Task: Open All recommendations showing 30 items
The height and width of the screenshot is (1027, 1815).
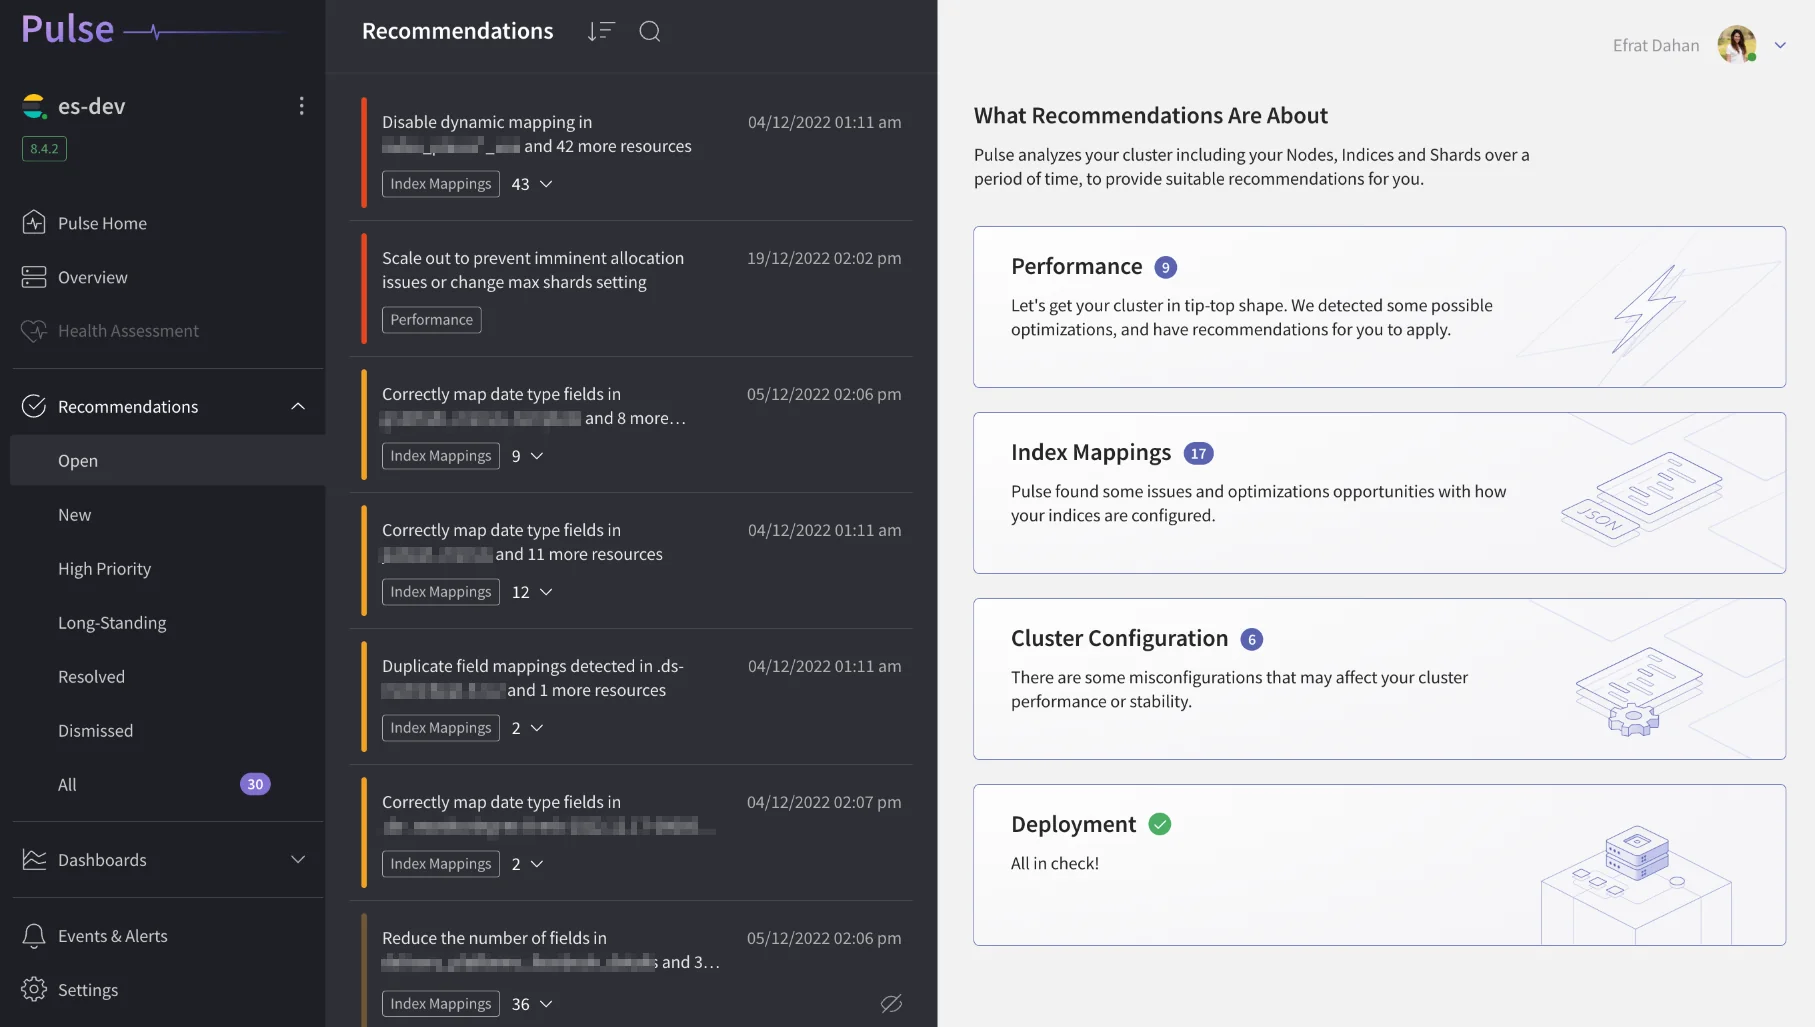Action: coord(66,784)
